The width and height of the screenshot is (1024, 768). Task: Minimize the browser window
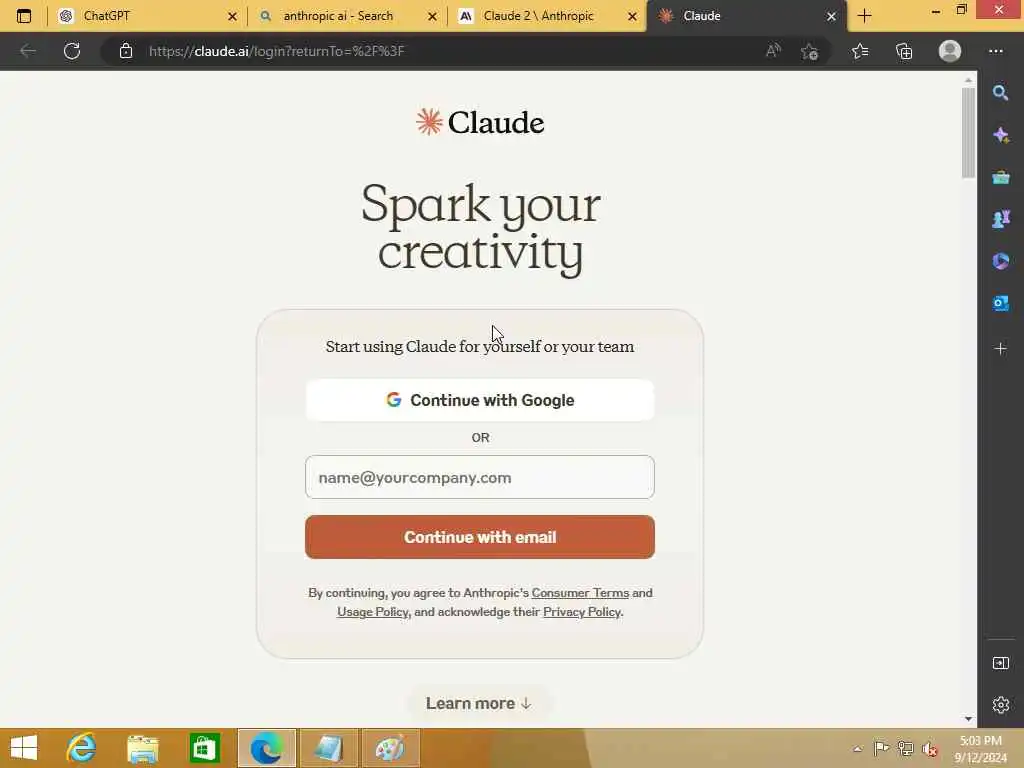click(x=936, y=10)
